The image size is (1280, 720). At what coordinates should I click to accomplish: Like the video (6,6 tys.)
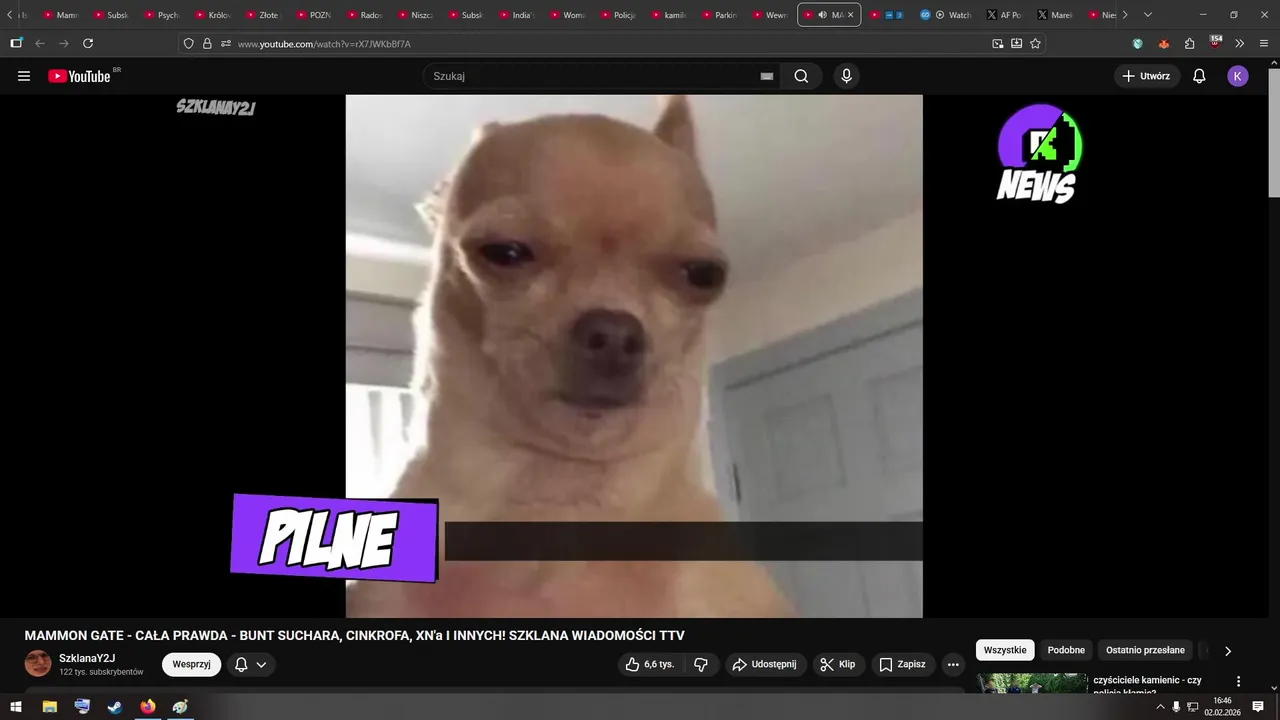coord(649,664)
